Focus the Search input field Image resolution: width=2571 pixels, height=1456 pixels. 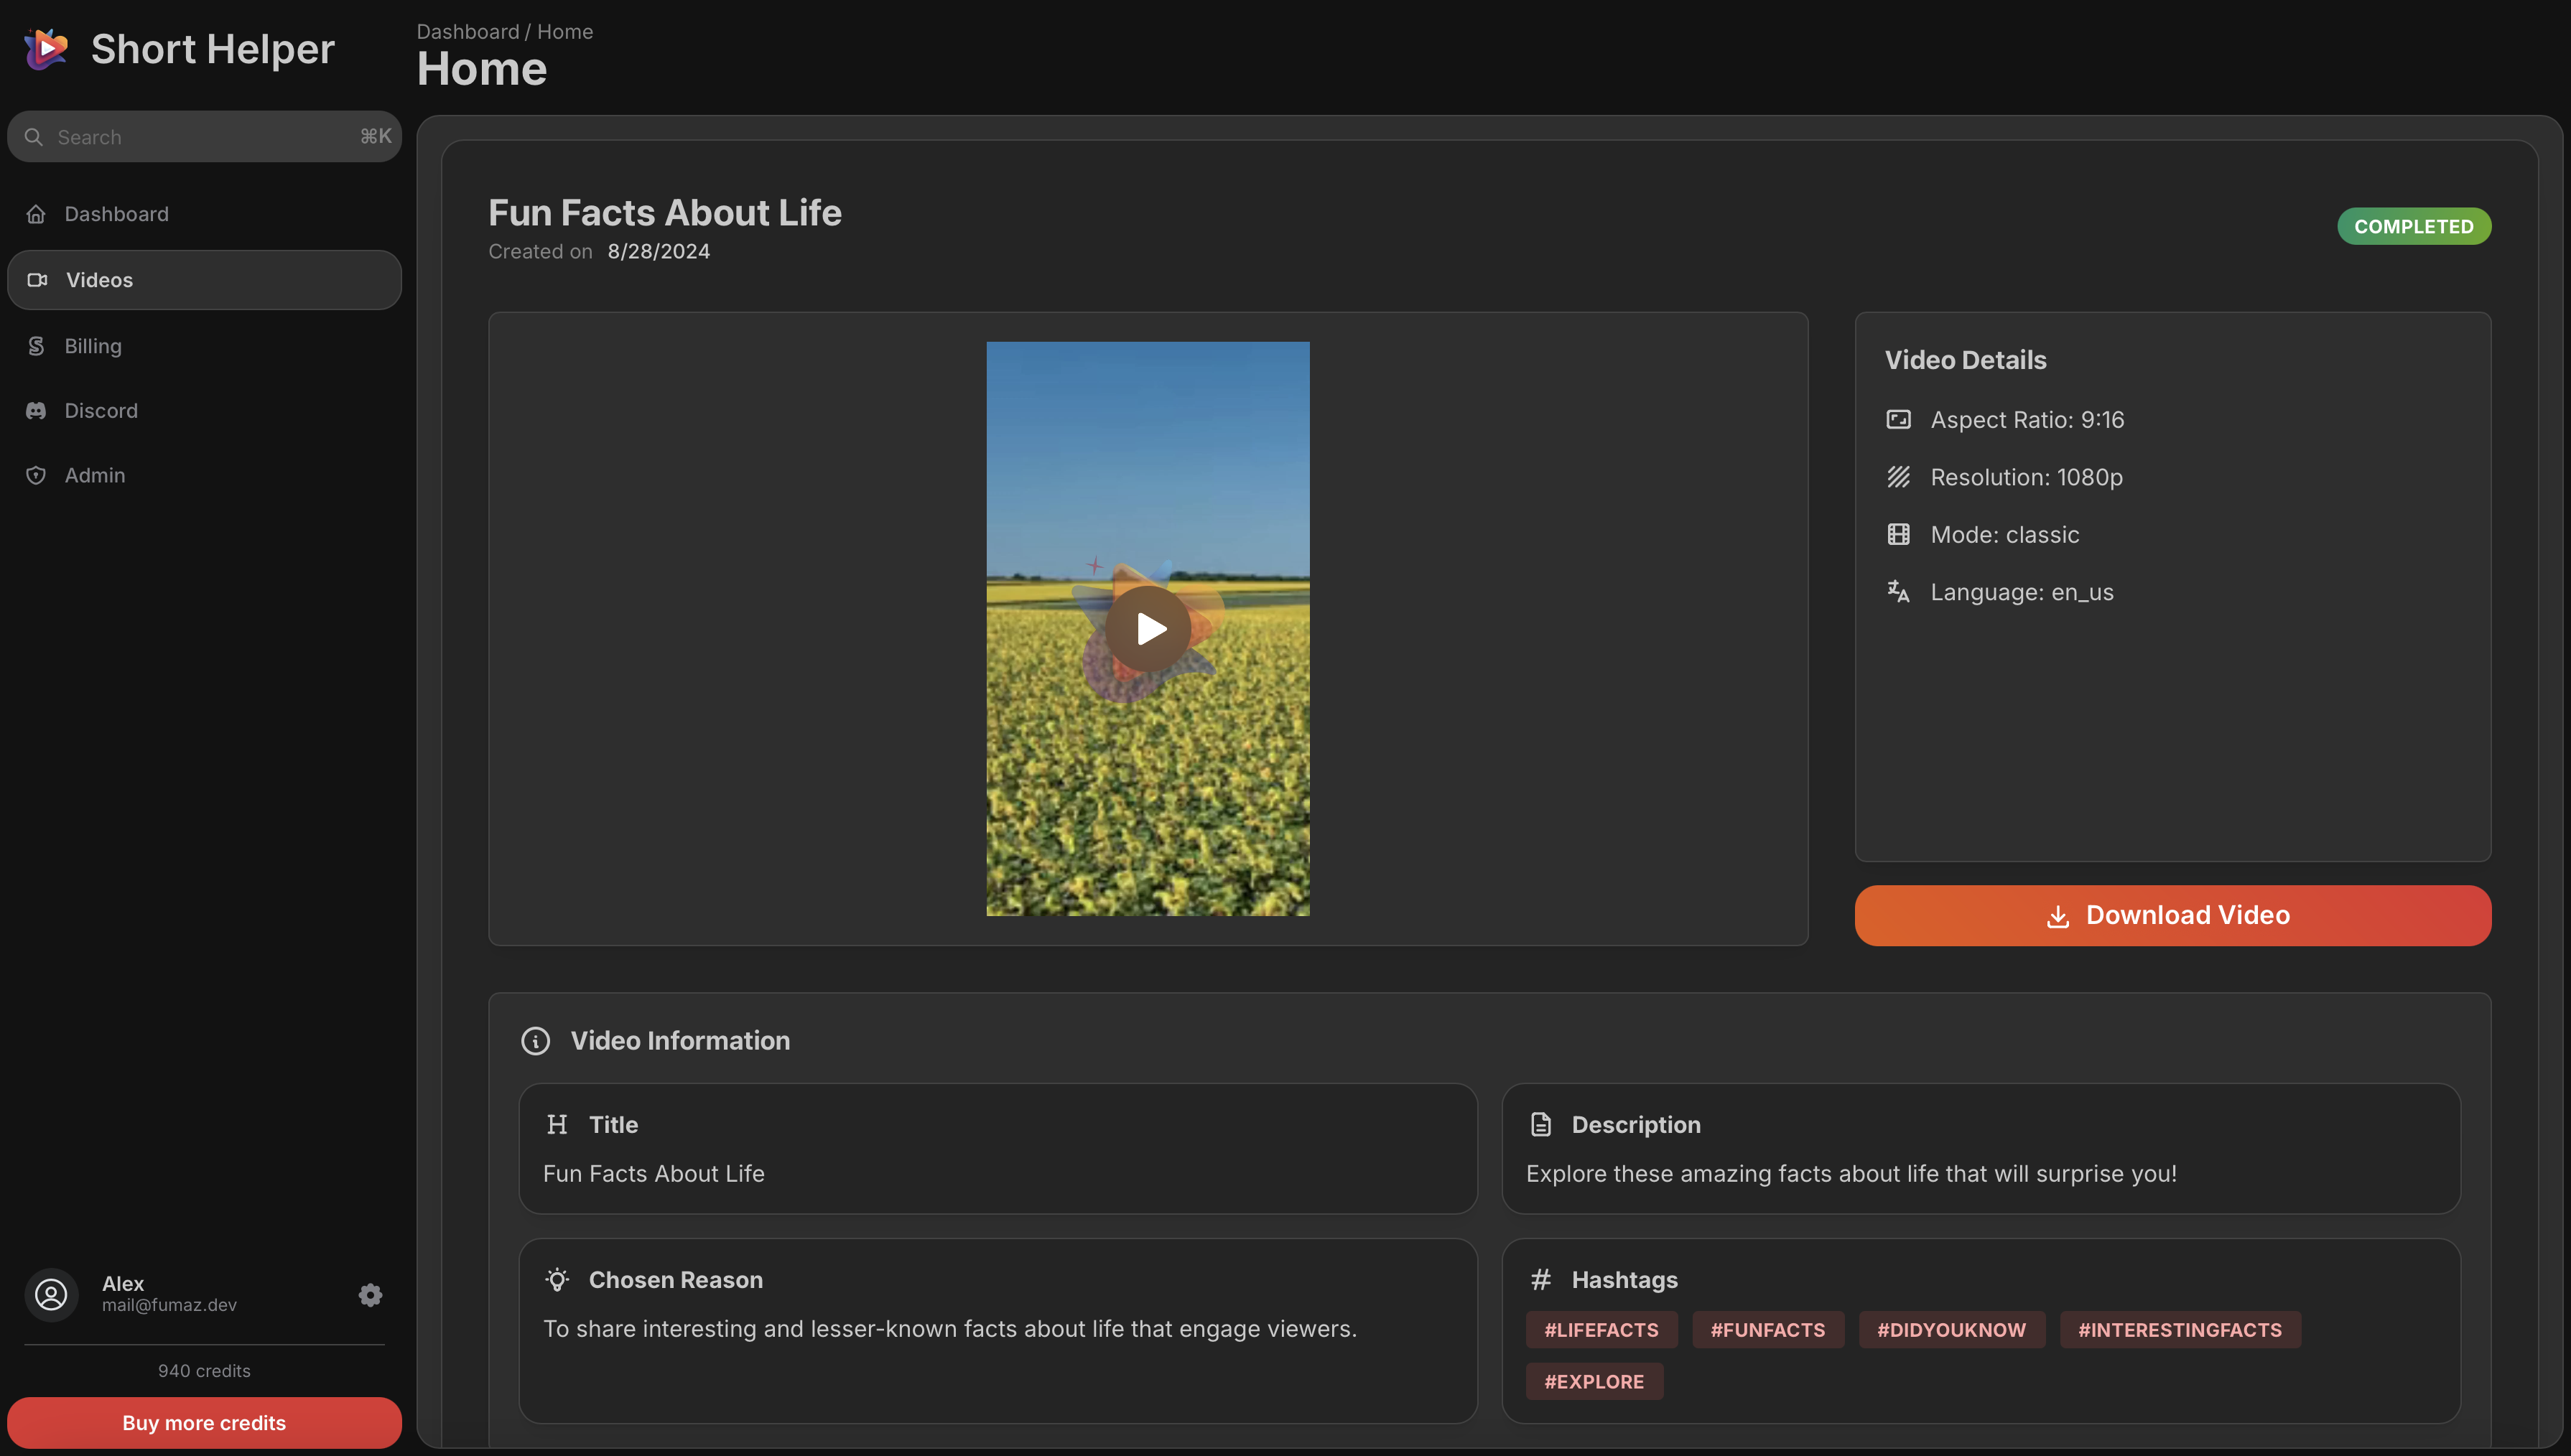[200, 137]
